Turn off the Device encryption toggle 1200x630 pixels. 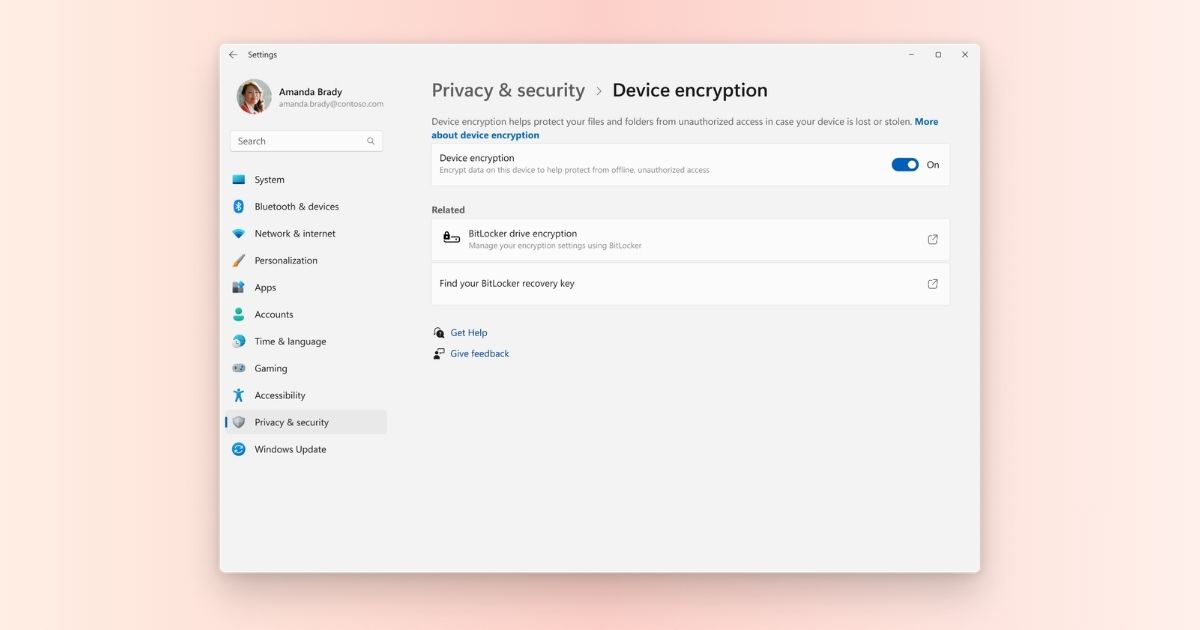[905, 165]
